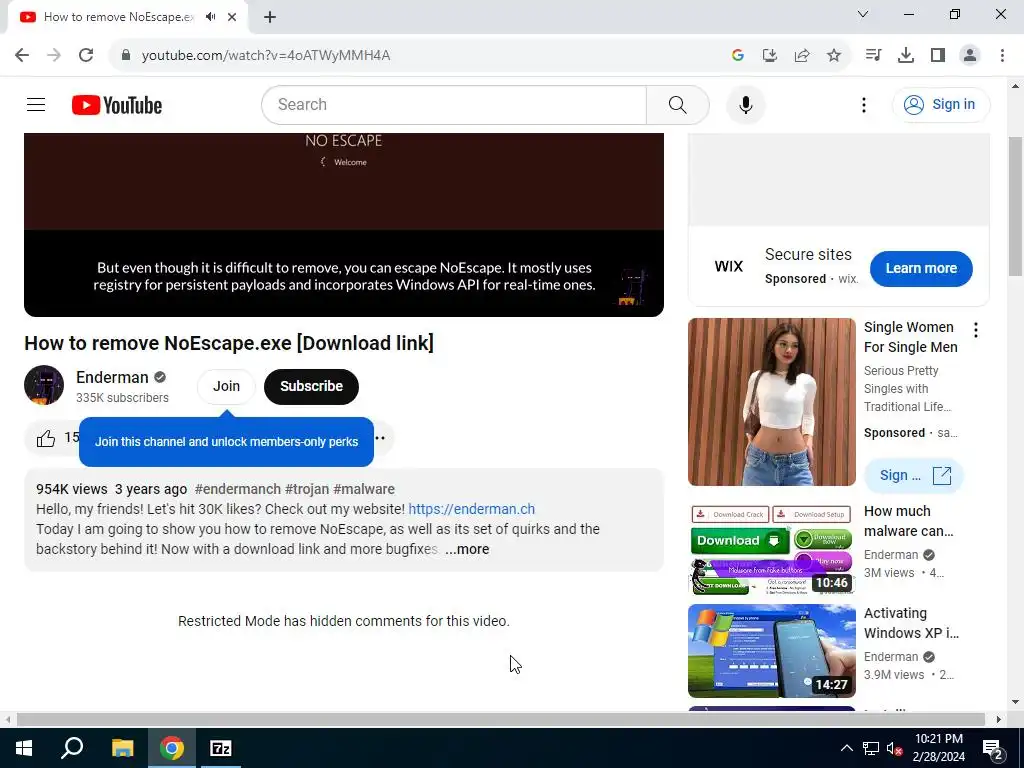Image resolution: width=1024 pixels, height=768 pixels.
Task: Open Windows taskbar search
Action: click(x=72, y=748)
